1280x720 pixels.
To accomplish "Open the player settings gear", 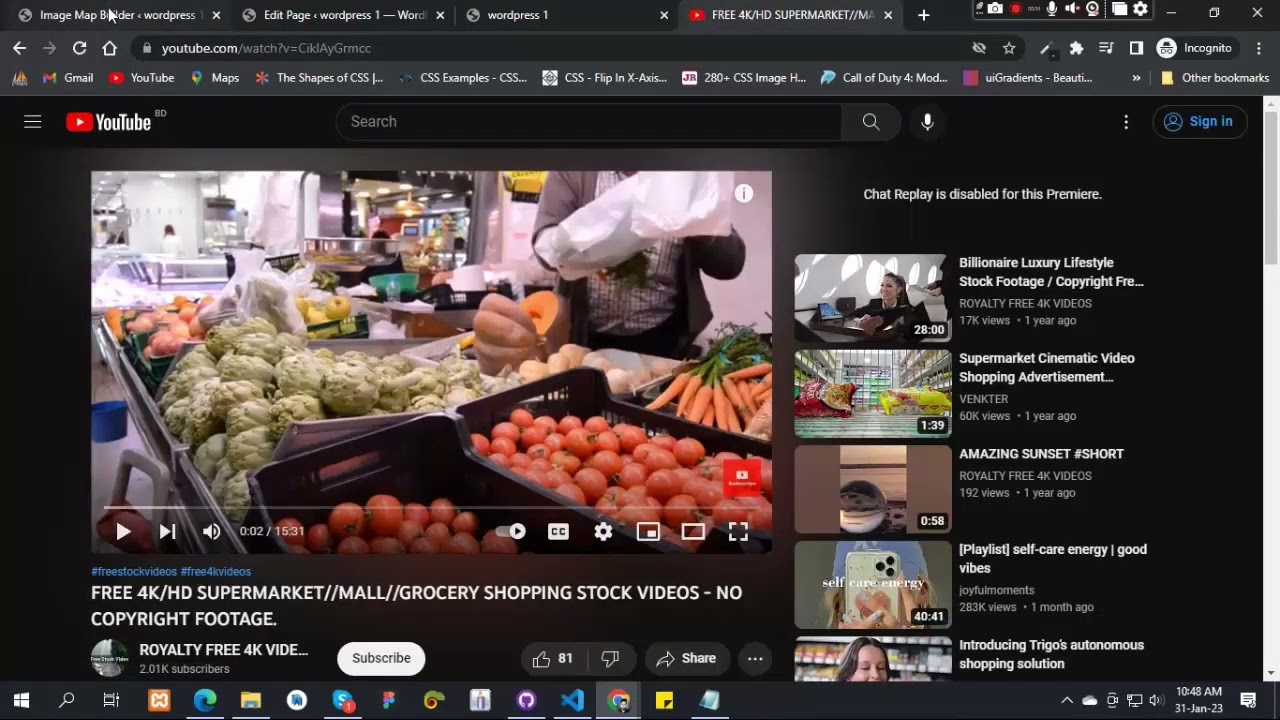I will pyautogui.click(x=603, y=532).
